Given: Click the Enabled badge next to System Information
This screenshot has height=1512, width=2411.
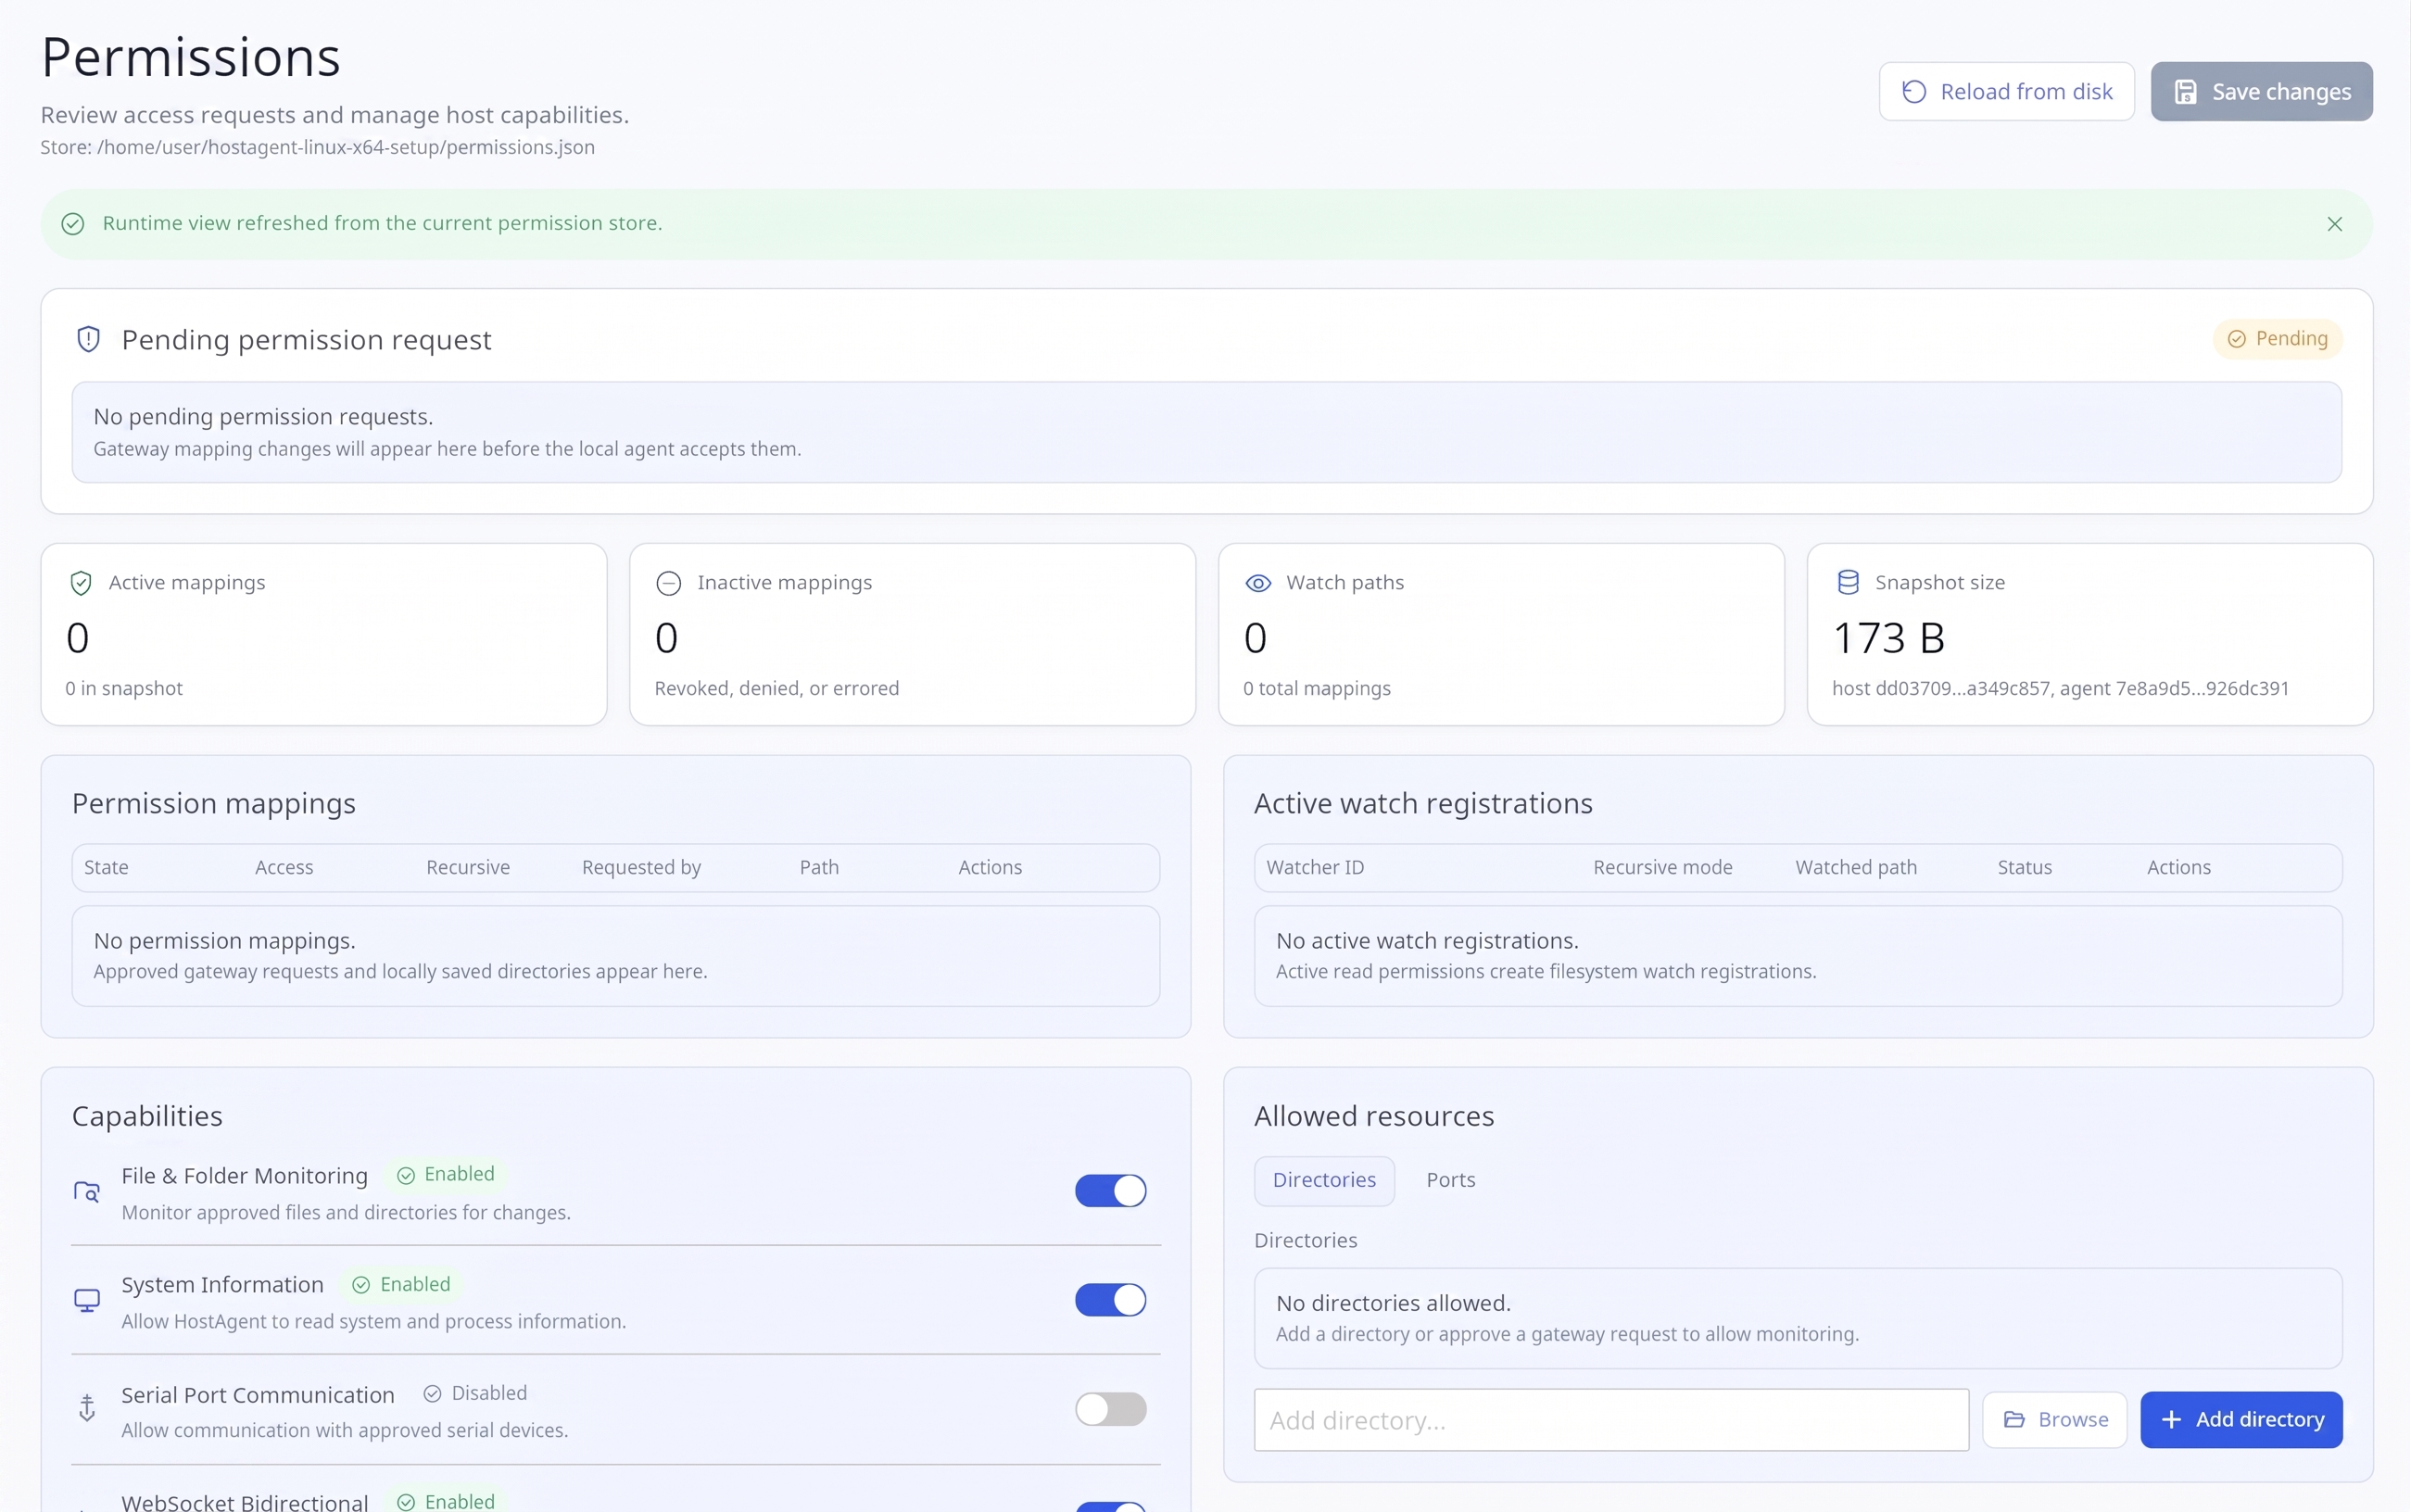Looking at the screenshot, I should 402,1284.
